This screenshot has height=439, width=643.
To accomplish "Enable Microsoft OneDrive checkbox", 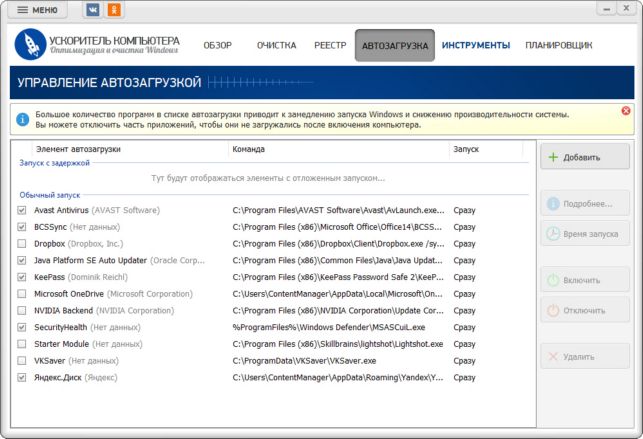I will 22,294.
